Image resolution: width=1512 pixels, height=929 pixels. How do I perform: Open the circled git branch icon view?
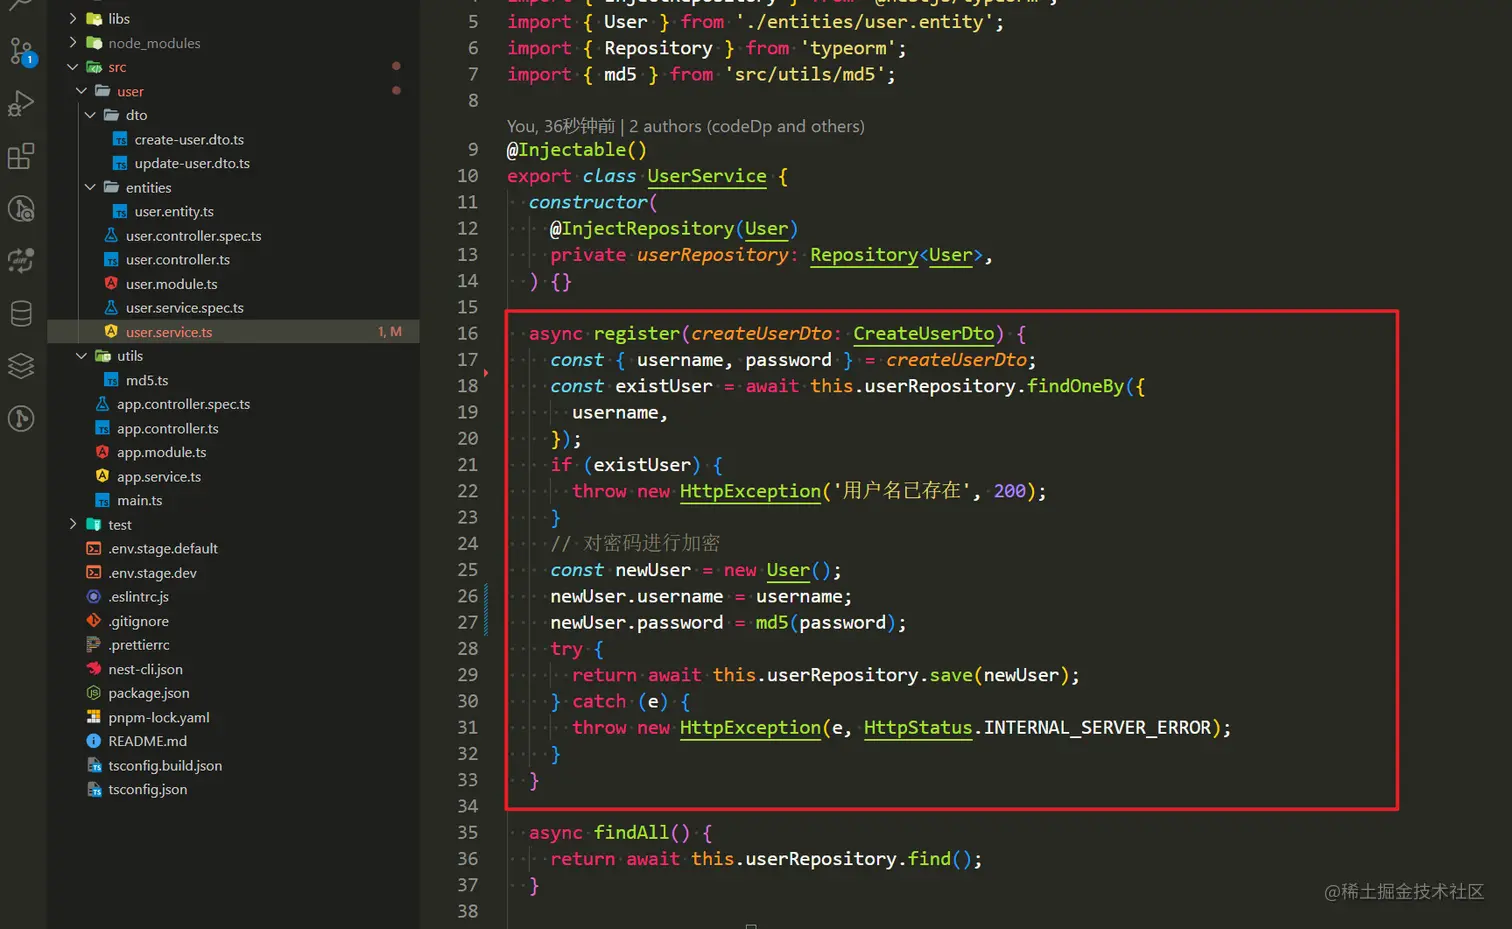click(x=22, y=418)
